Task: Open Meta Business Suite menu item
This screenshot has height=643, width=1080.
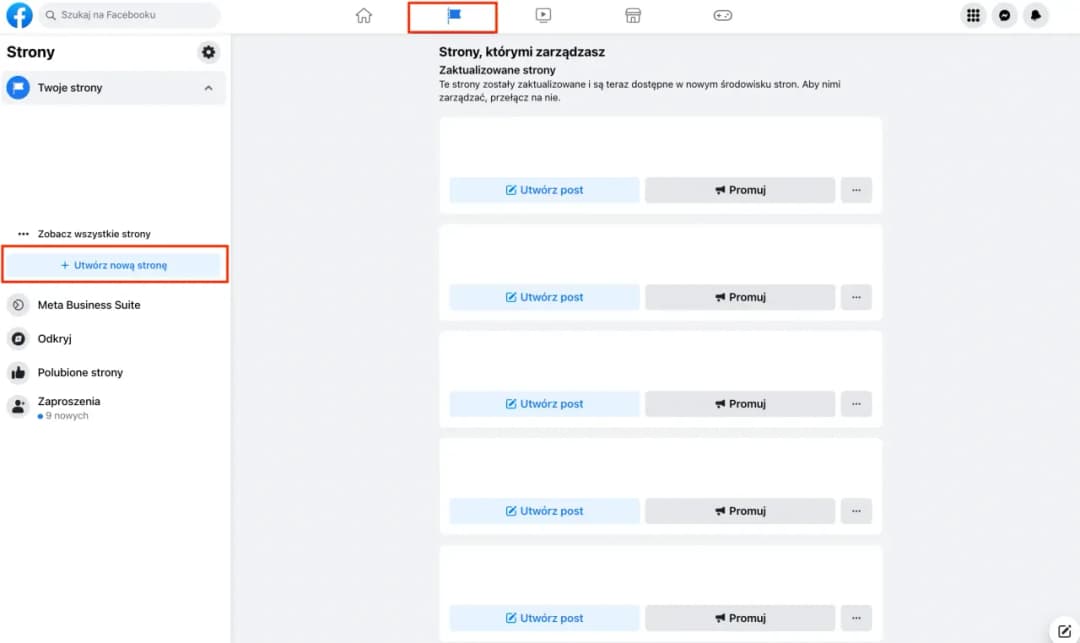Action: 89,305
